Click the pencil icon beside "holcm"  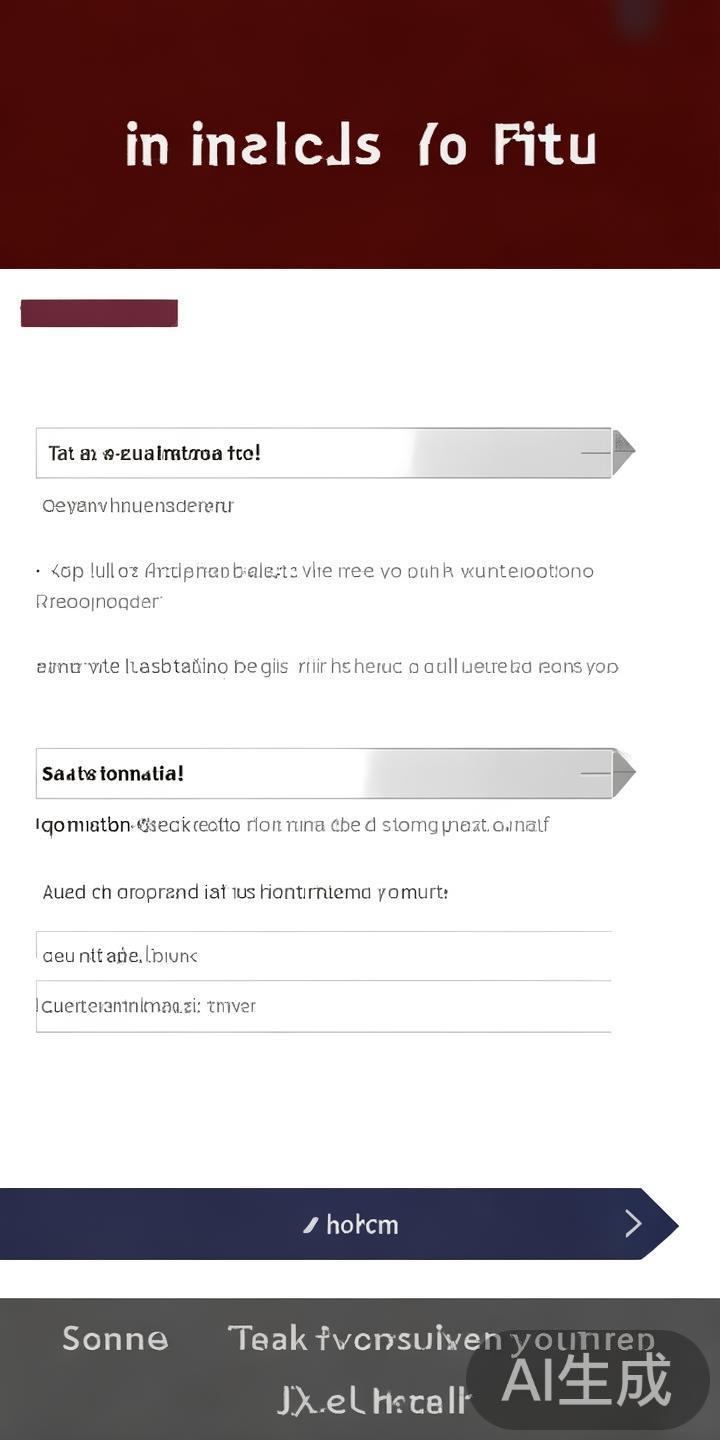coord(311,1225)
